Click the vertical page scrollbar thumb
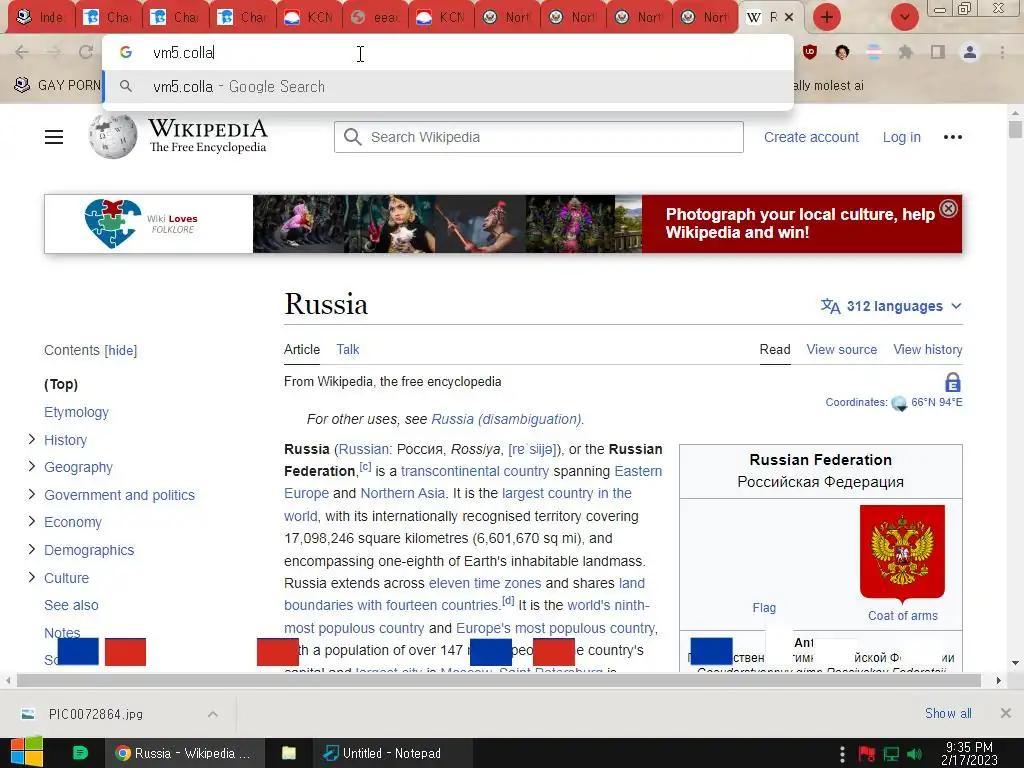The height and width of the screenshot is (768, 1024). [x=1015, y=129]
